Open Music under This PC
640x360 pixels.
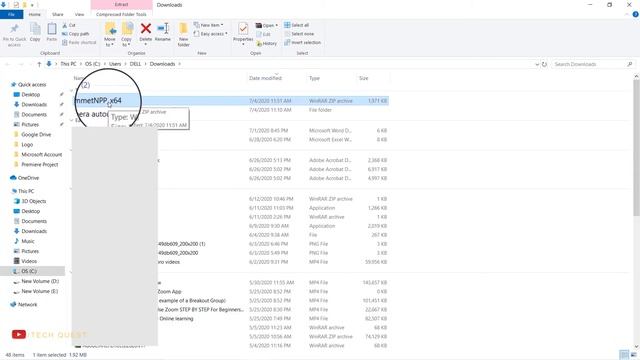tap(28, 241)
